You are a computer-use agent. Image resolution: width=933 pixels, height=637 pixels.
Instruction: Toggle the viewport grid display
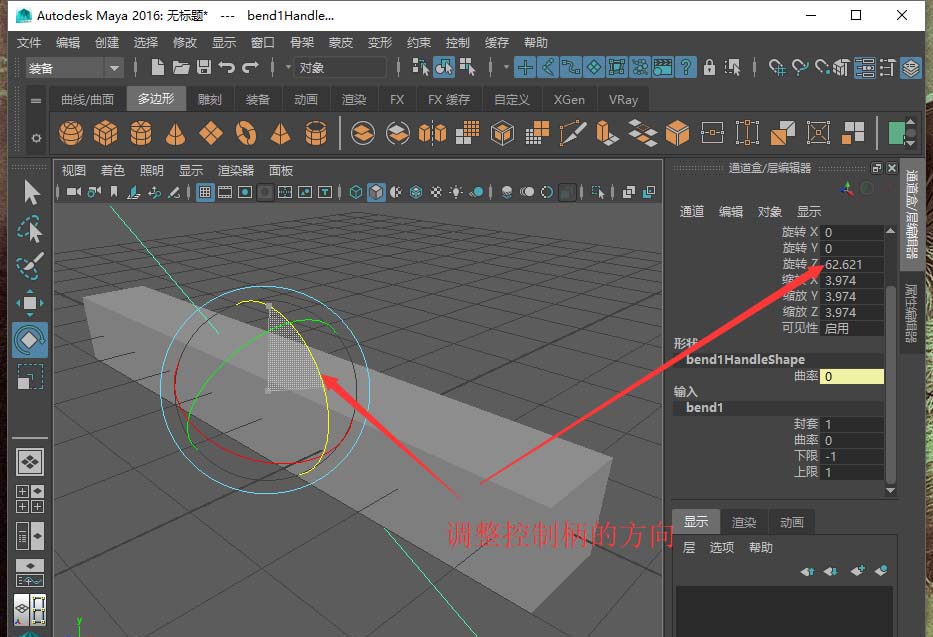coord(204,191)
